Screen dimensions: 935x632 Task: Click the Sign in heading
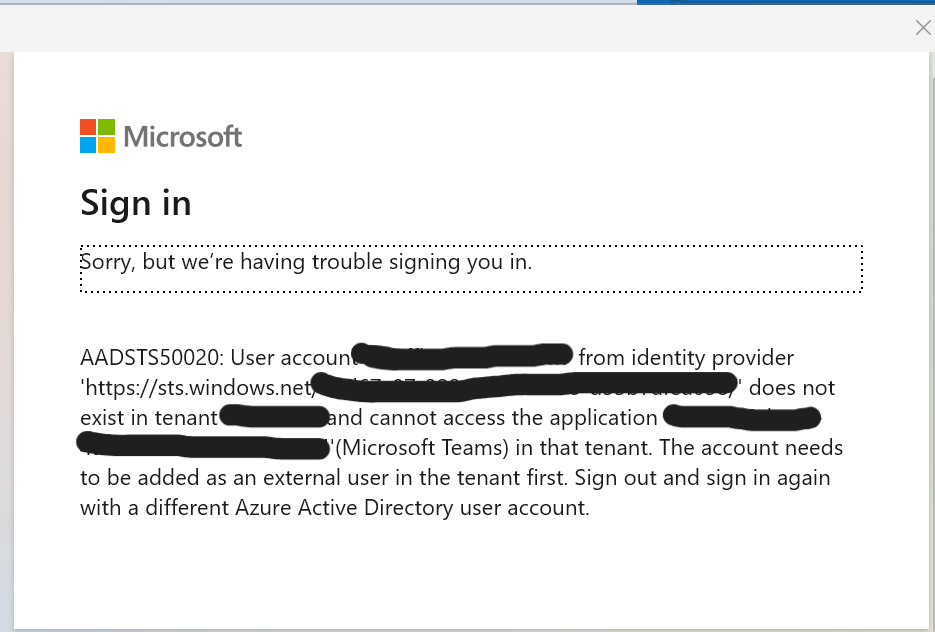click(135, 204)
